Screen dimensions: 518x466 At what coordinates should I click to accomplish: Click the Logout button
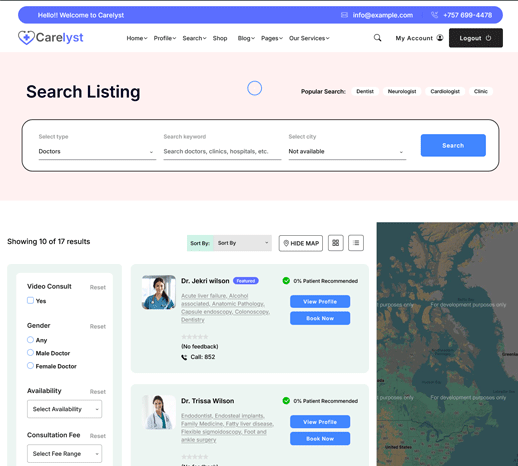click(x=476, y=38)
